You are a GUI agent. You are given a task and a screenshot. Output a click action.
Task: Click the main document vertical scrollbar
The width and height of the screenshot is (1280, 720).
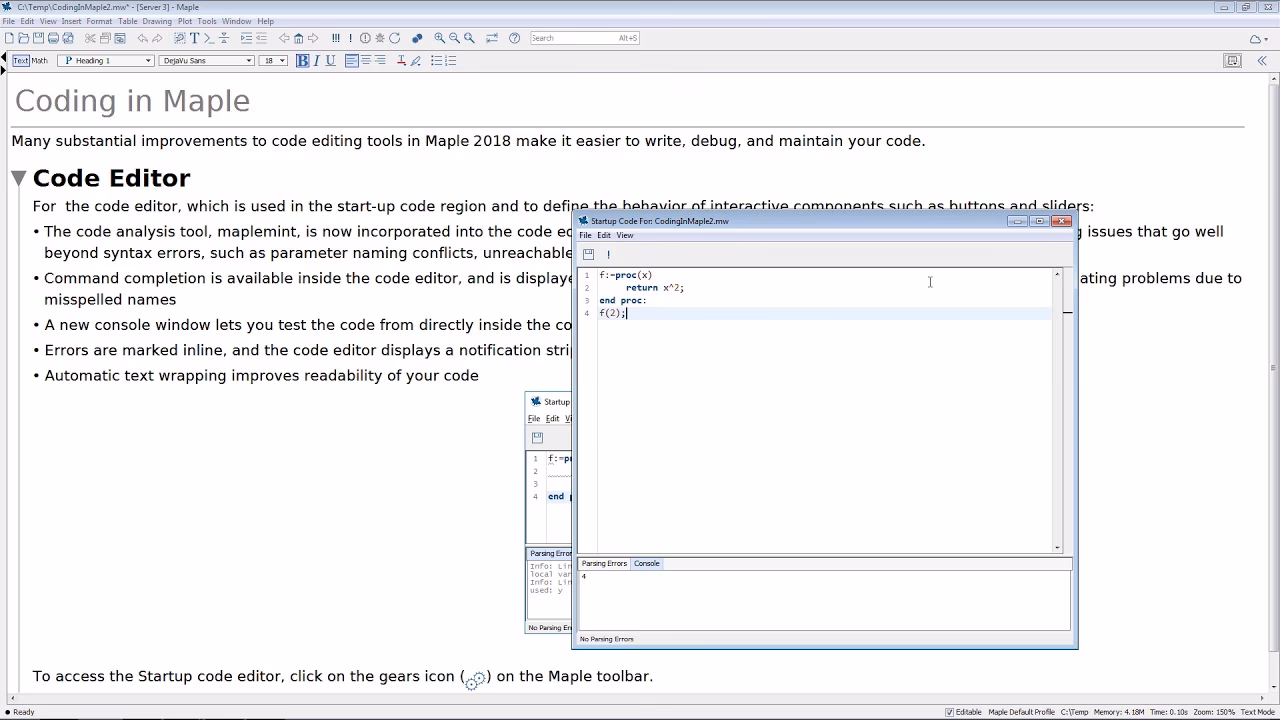coord(1273,380)
